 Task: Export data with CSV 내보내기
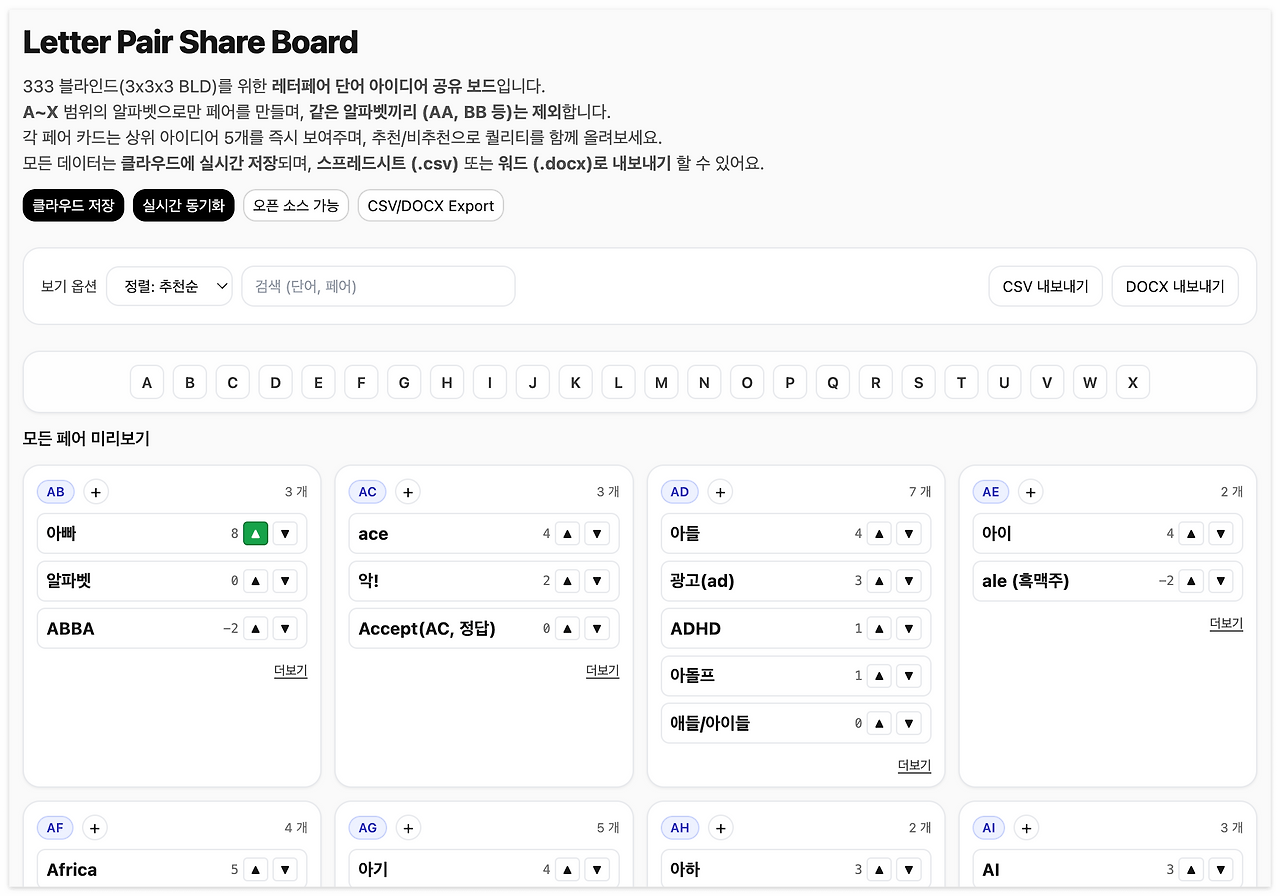tap(1045, 285)
